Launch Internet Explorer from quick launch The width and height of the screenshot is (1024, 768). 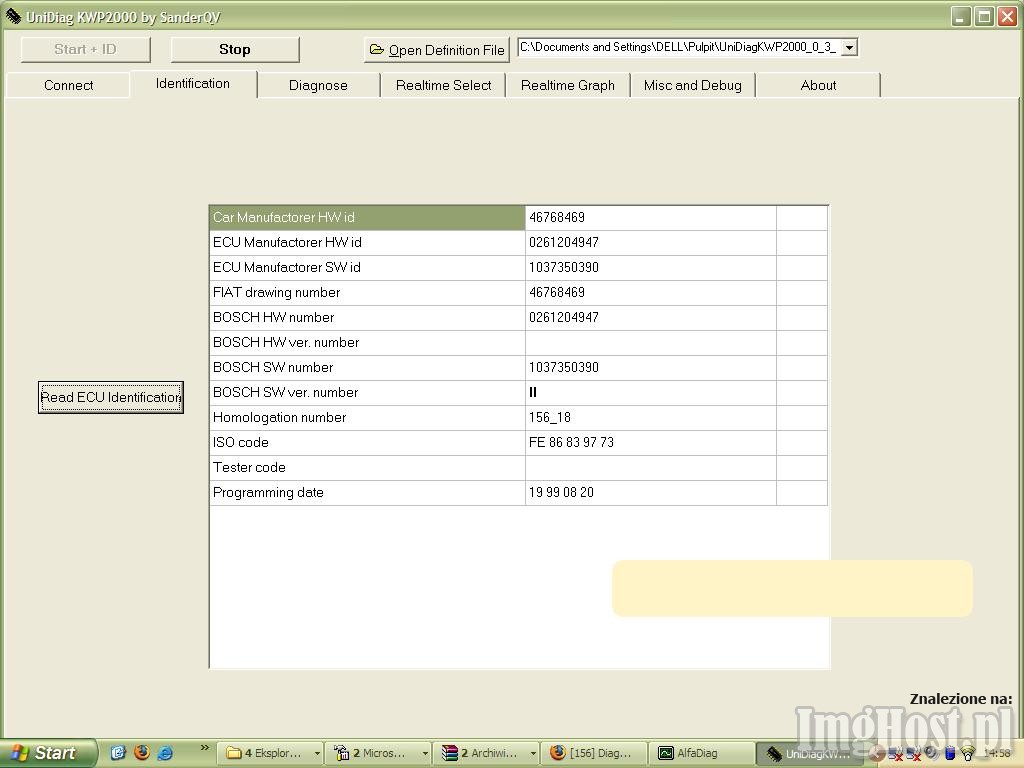click(165, 753)
